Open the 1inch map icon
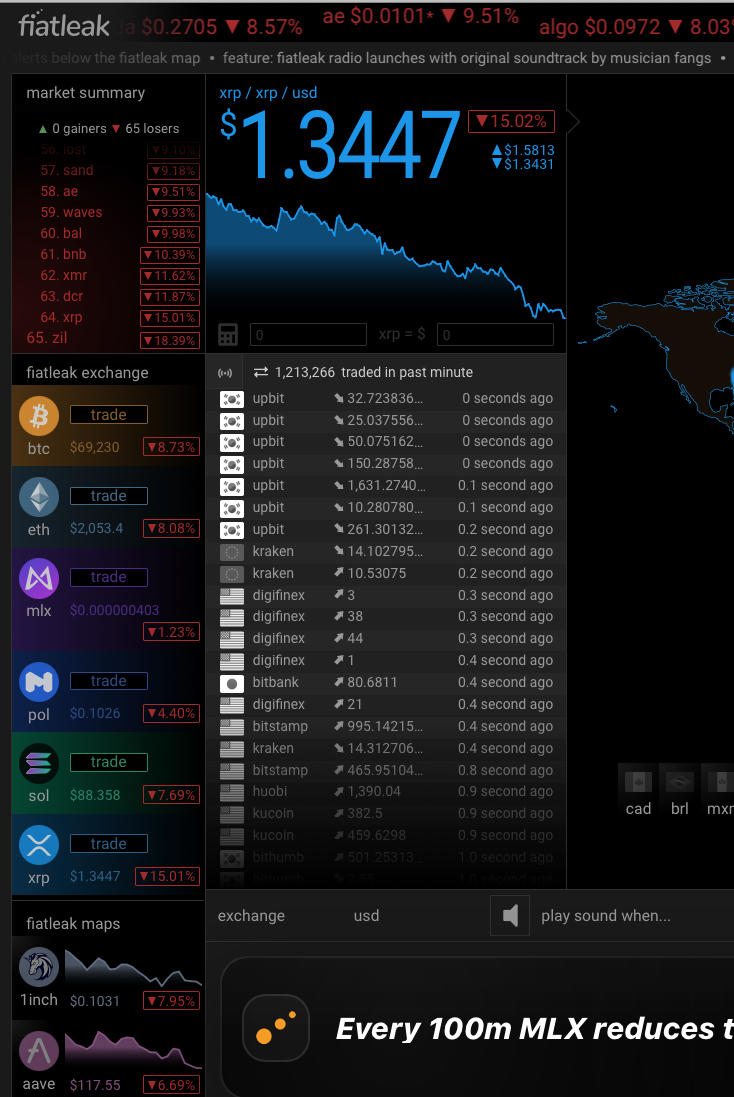Image resolution: width=734 pixels, height=1097 pixels. pyautogui.click(x=38, y=967)
